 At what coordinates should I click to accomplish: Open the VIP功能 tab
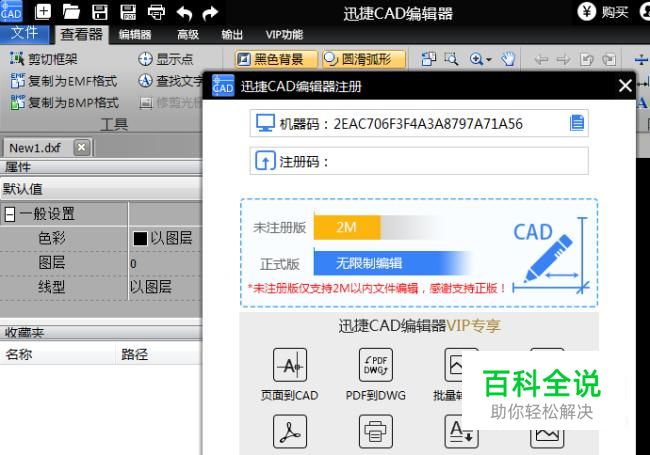(x=284, y=34)
